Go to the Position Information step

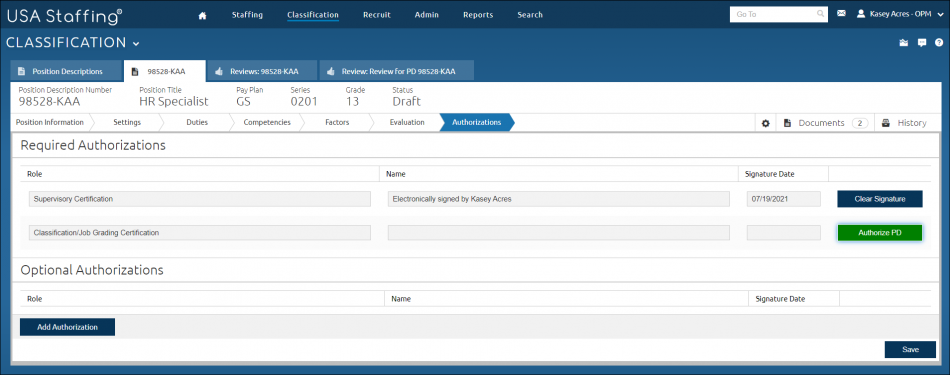click(50, 122)
